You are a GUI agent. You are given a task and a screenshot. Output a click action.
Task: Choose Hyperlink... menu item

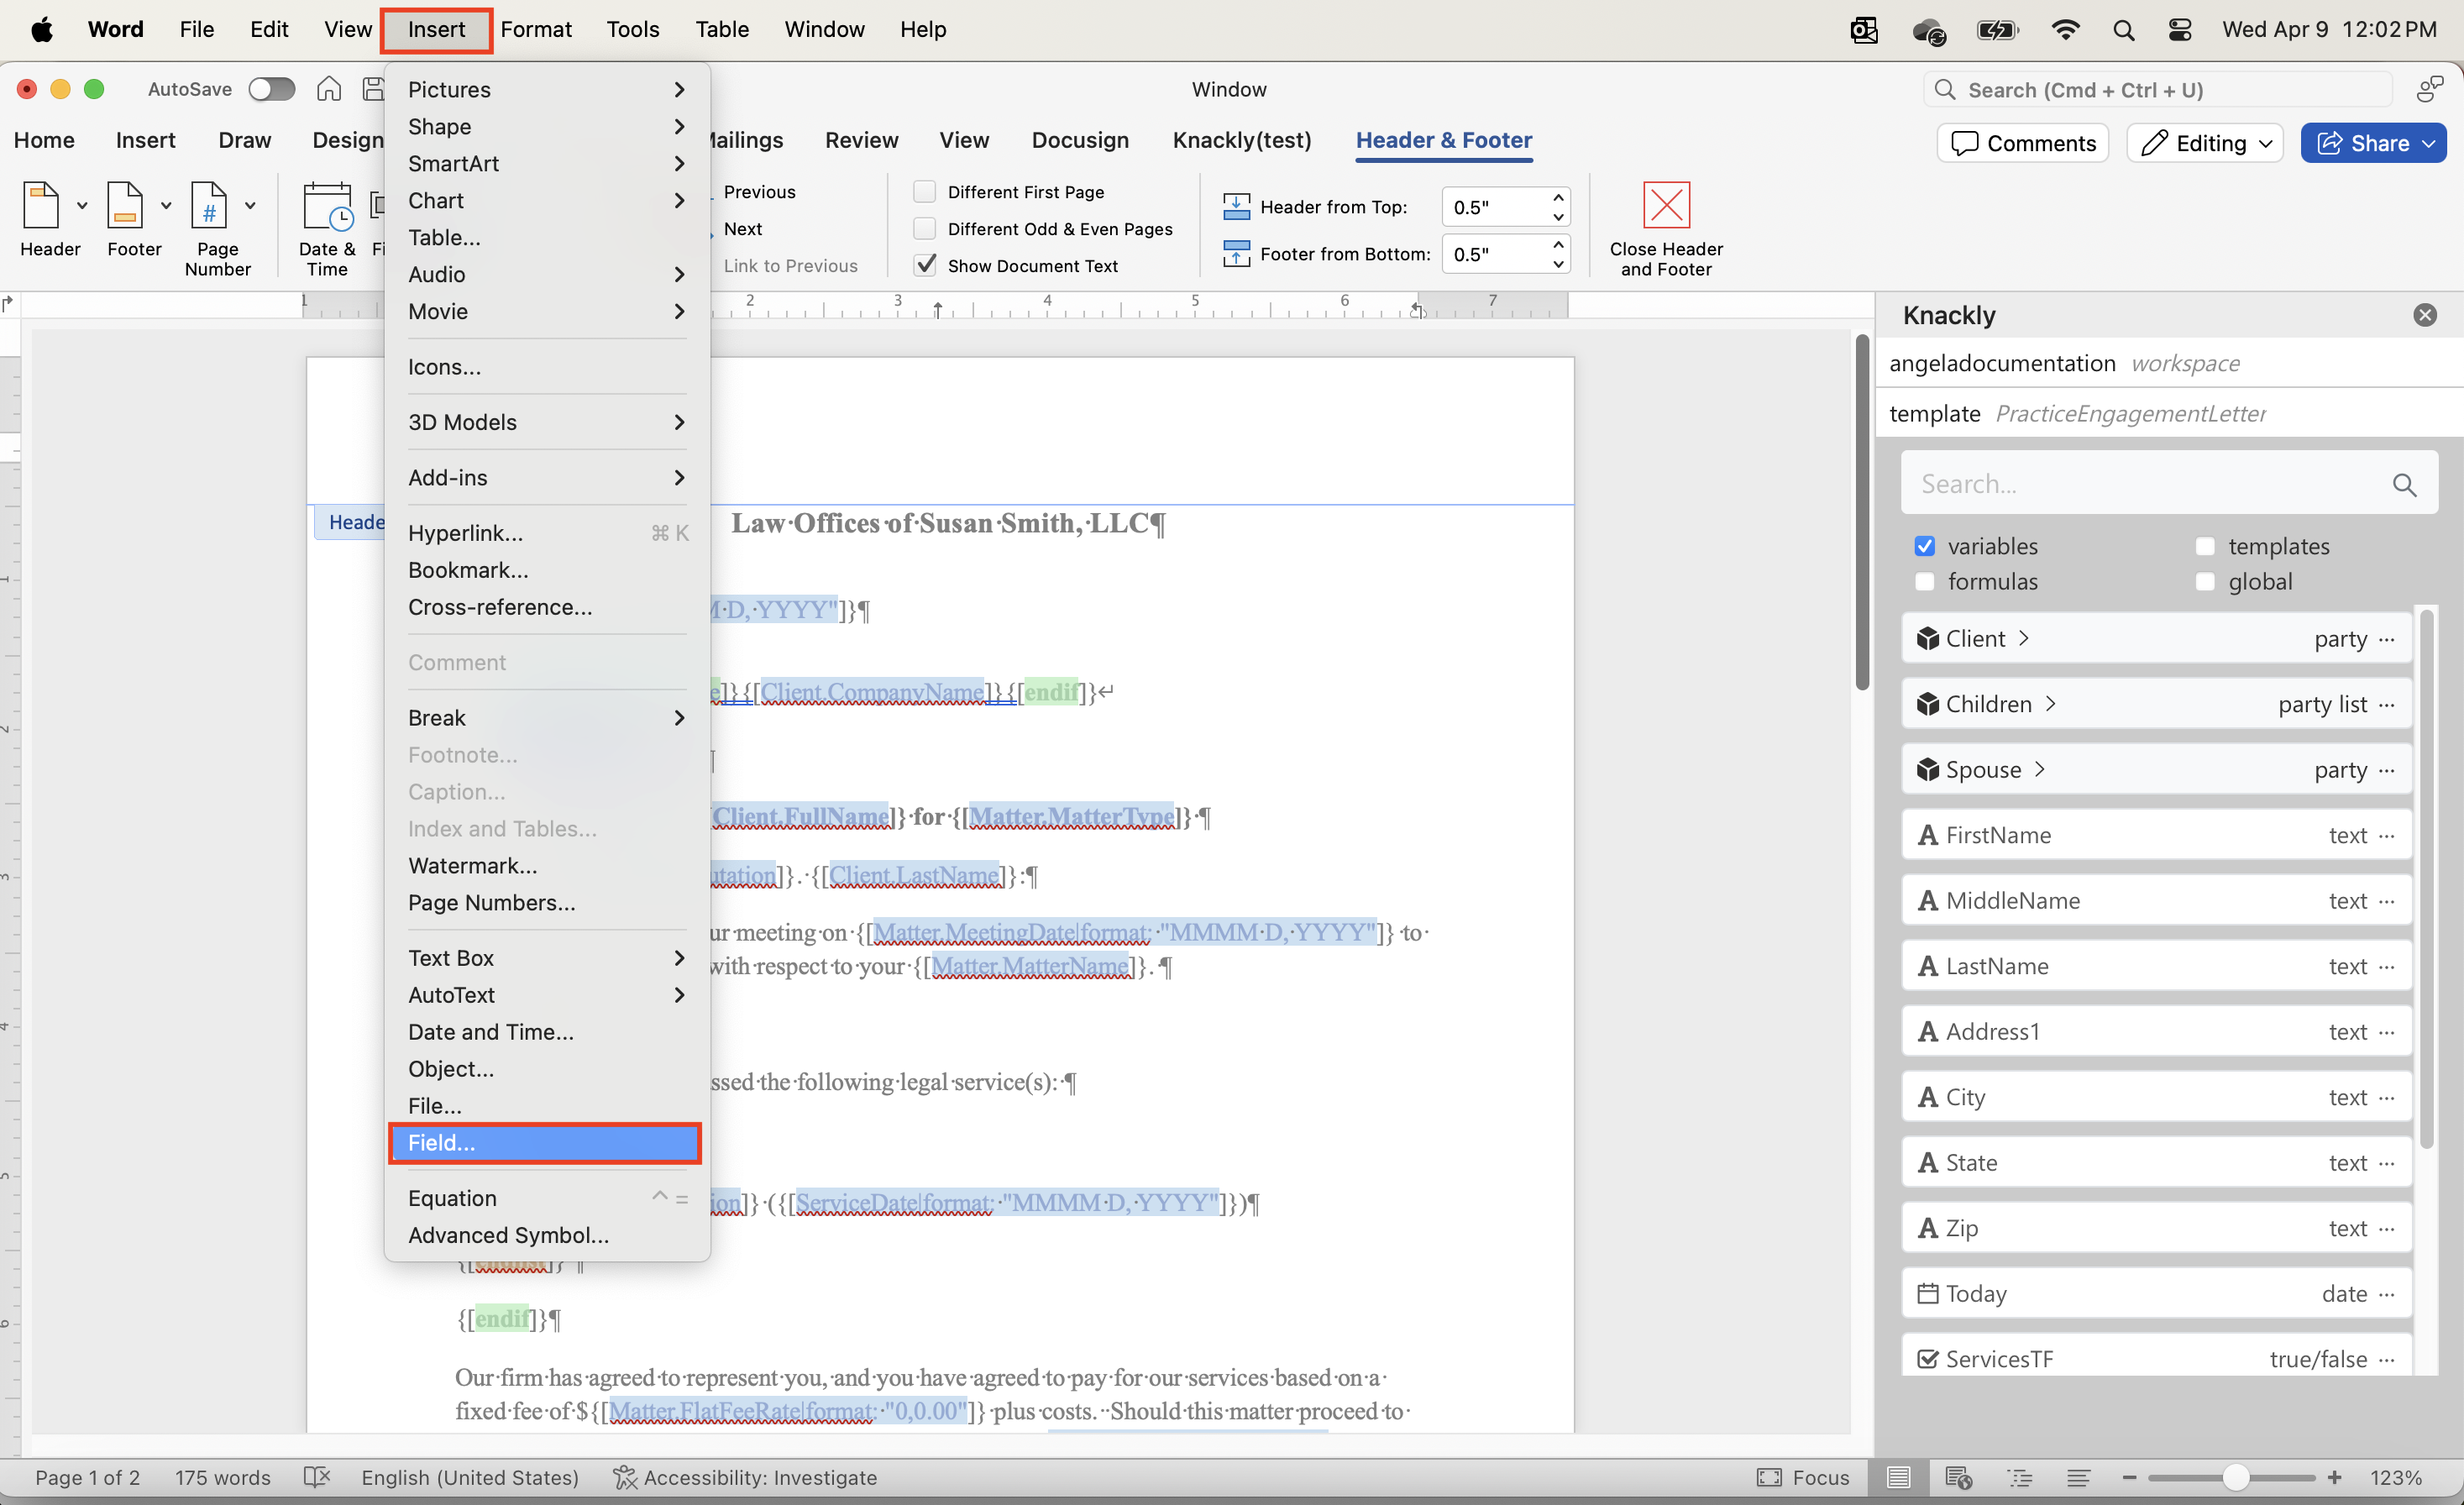pyautogui.click(x=547, y=533)
